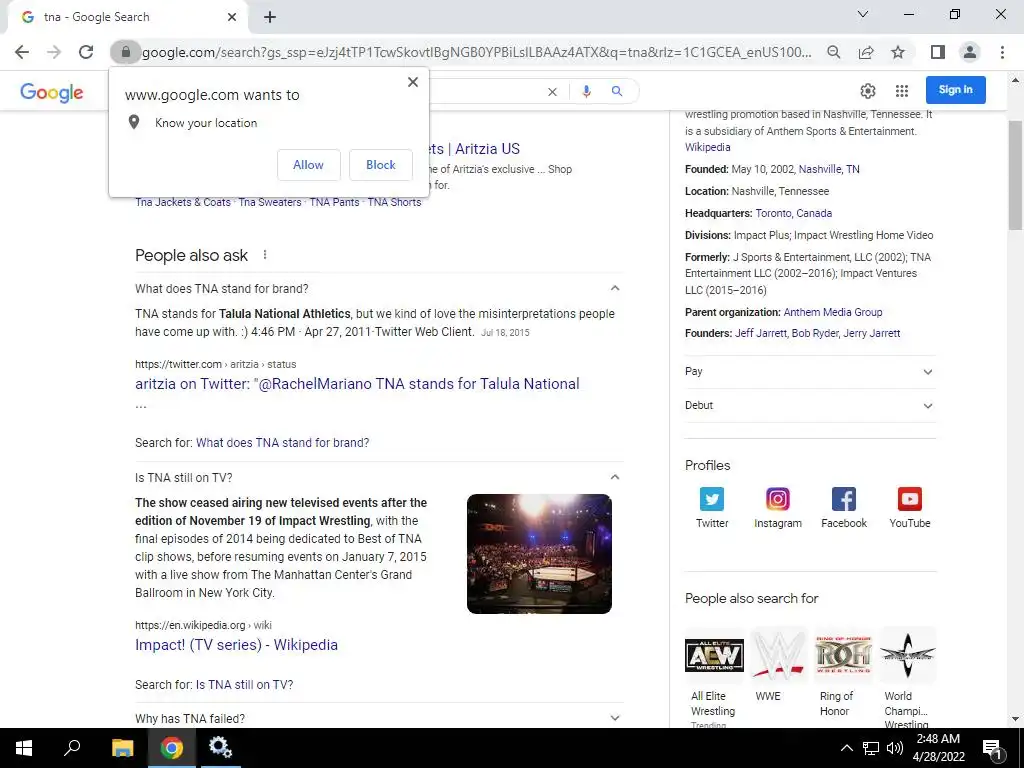Open Ring of Honor thumbnail
This screenshot has width=1024, height=768.
[x=843, y=656]
